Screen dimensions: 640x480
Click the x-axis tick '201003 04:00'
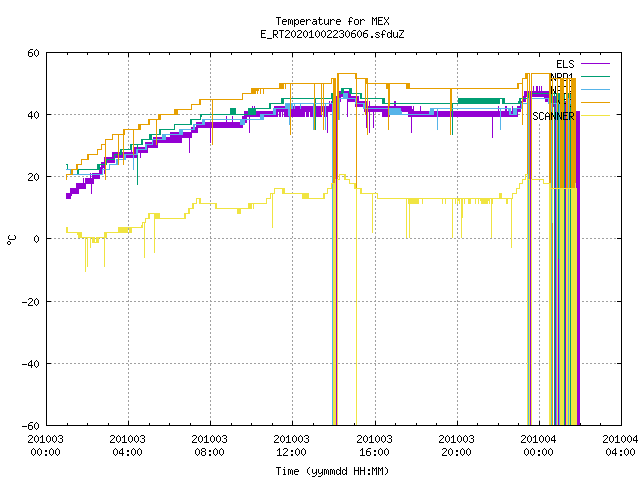pyautogui.click(x=127, y=446)
